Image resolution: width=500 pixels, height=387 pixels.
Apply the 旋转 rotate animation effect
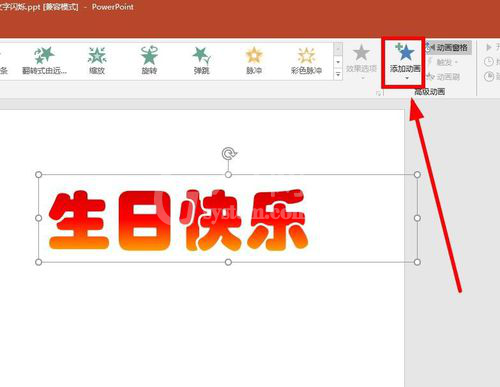(149, 60)
